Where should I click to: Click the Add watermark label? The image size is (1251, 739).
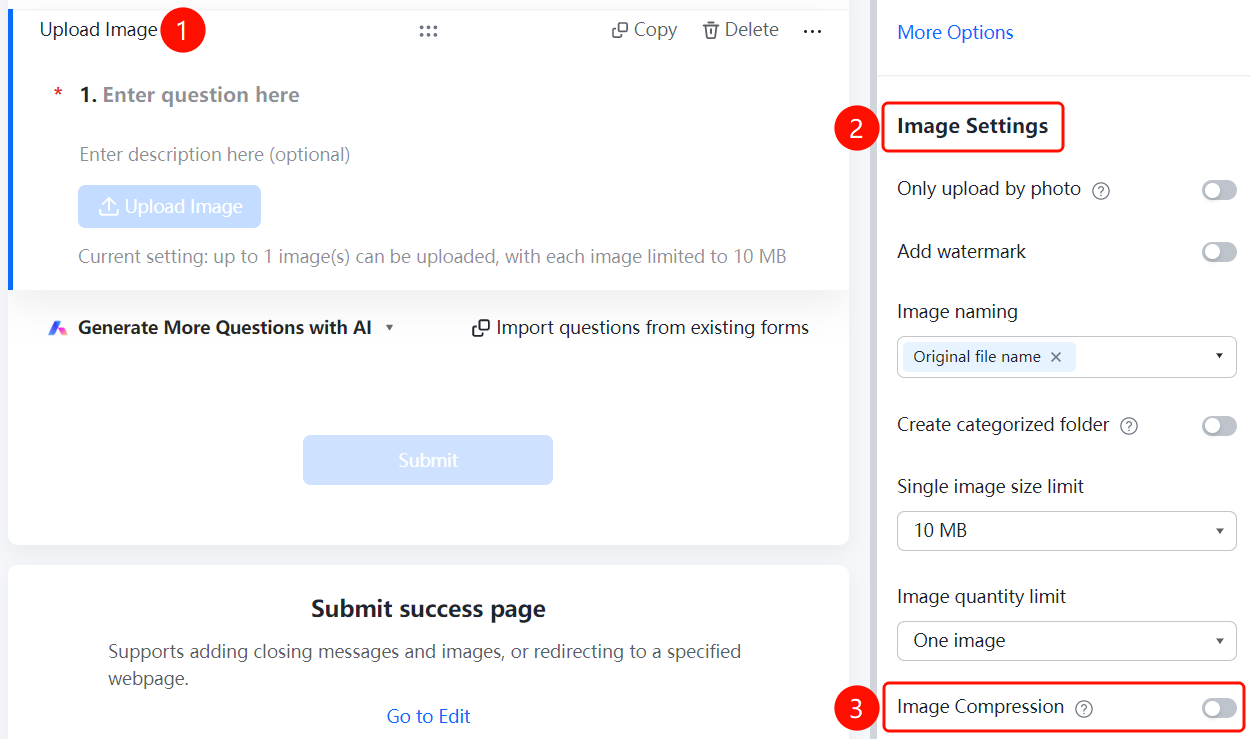(x=961, y=252)
